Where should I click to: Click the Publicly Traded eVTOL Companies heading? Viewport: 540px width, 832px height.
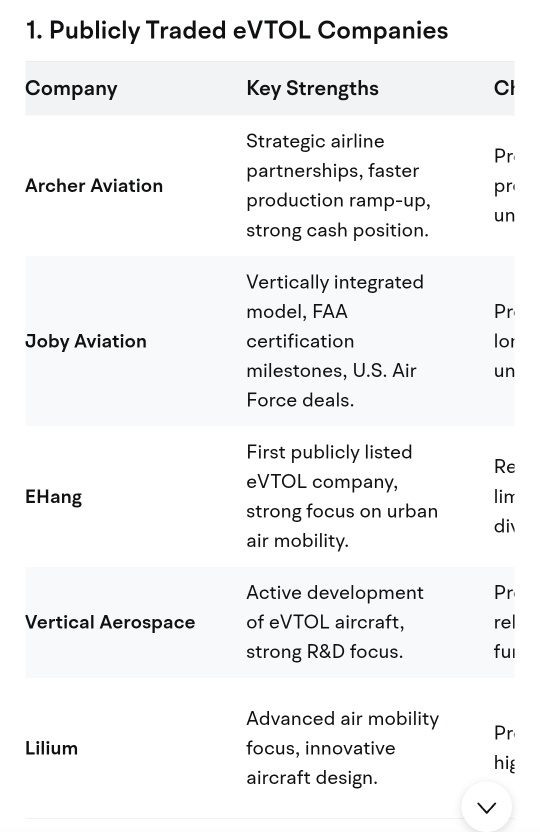tap(237, 30)
